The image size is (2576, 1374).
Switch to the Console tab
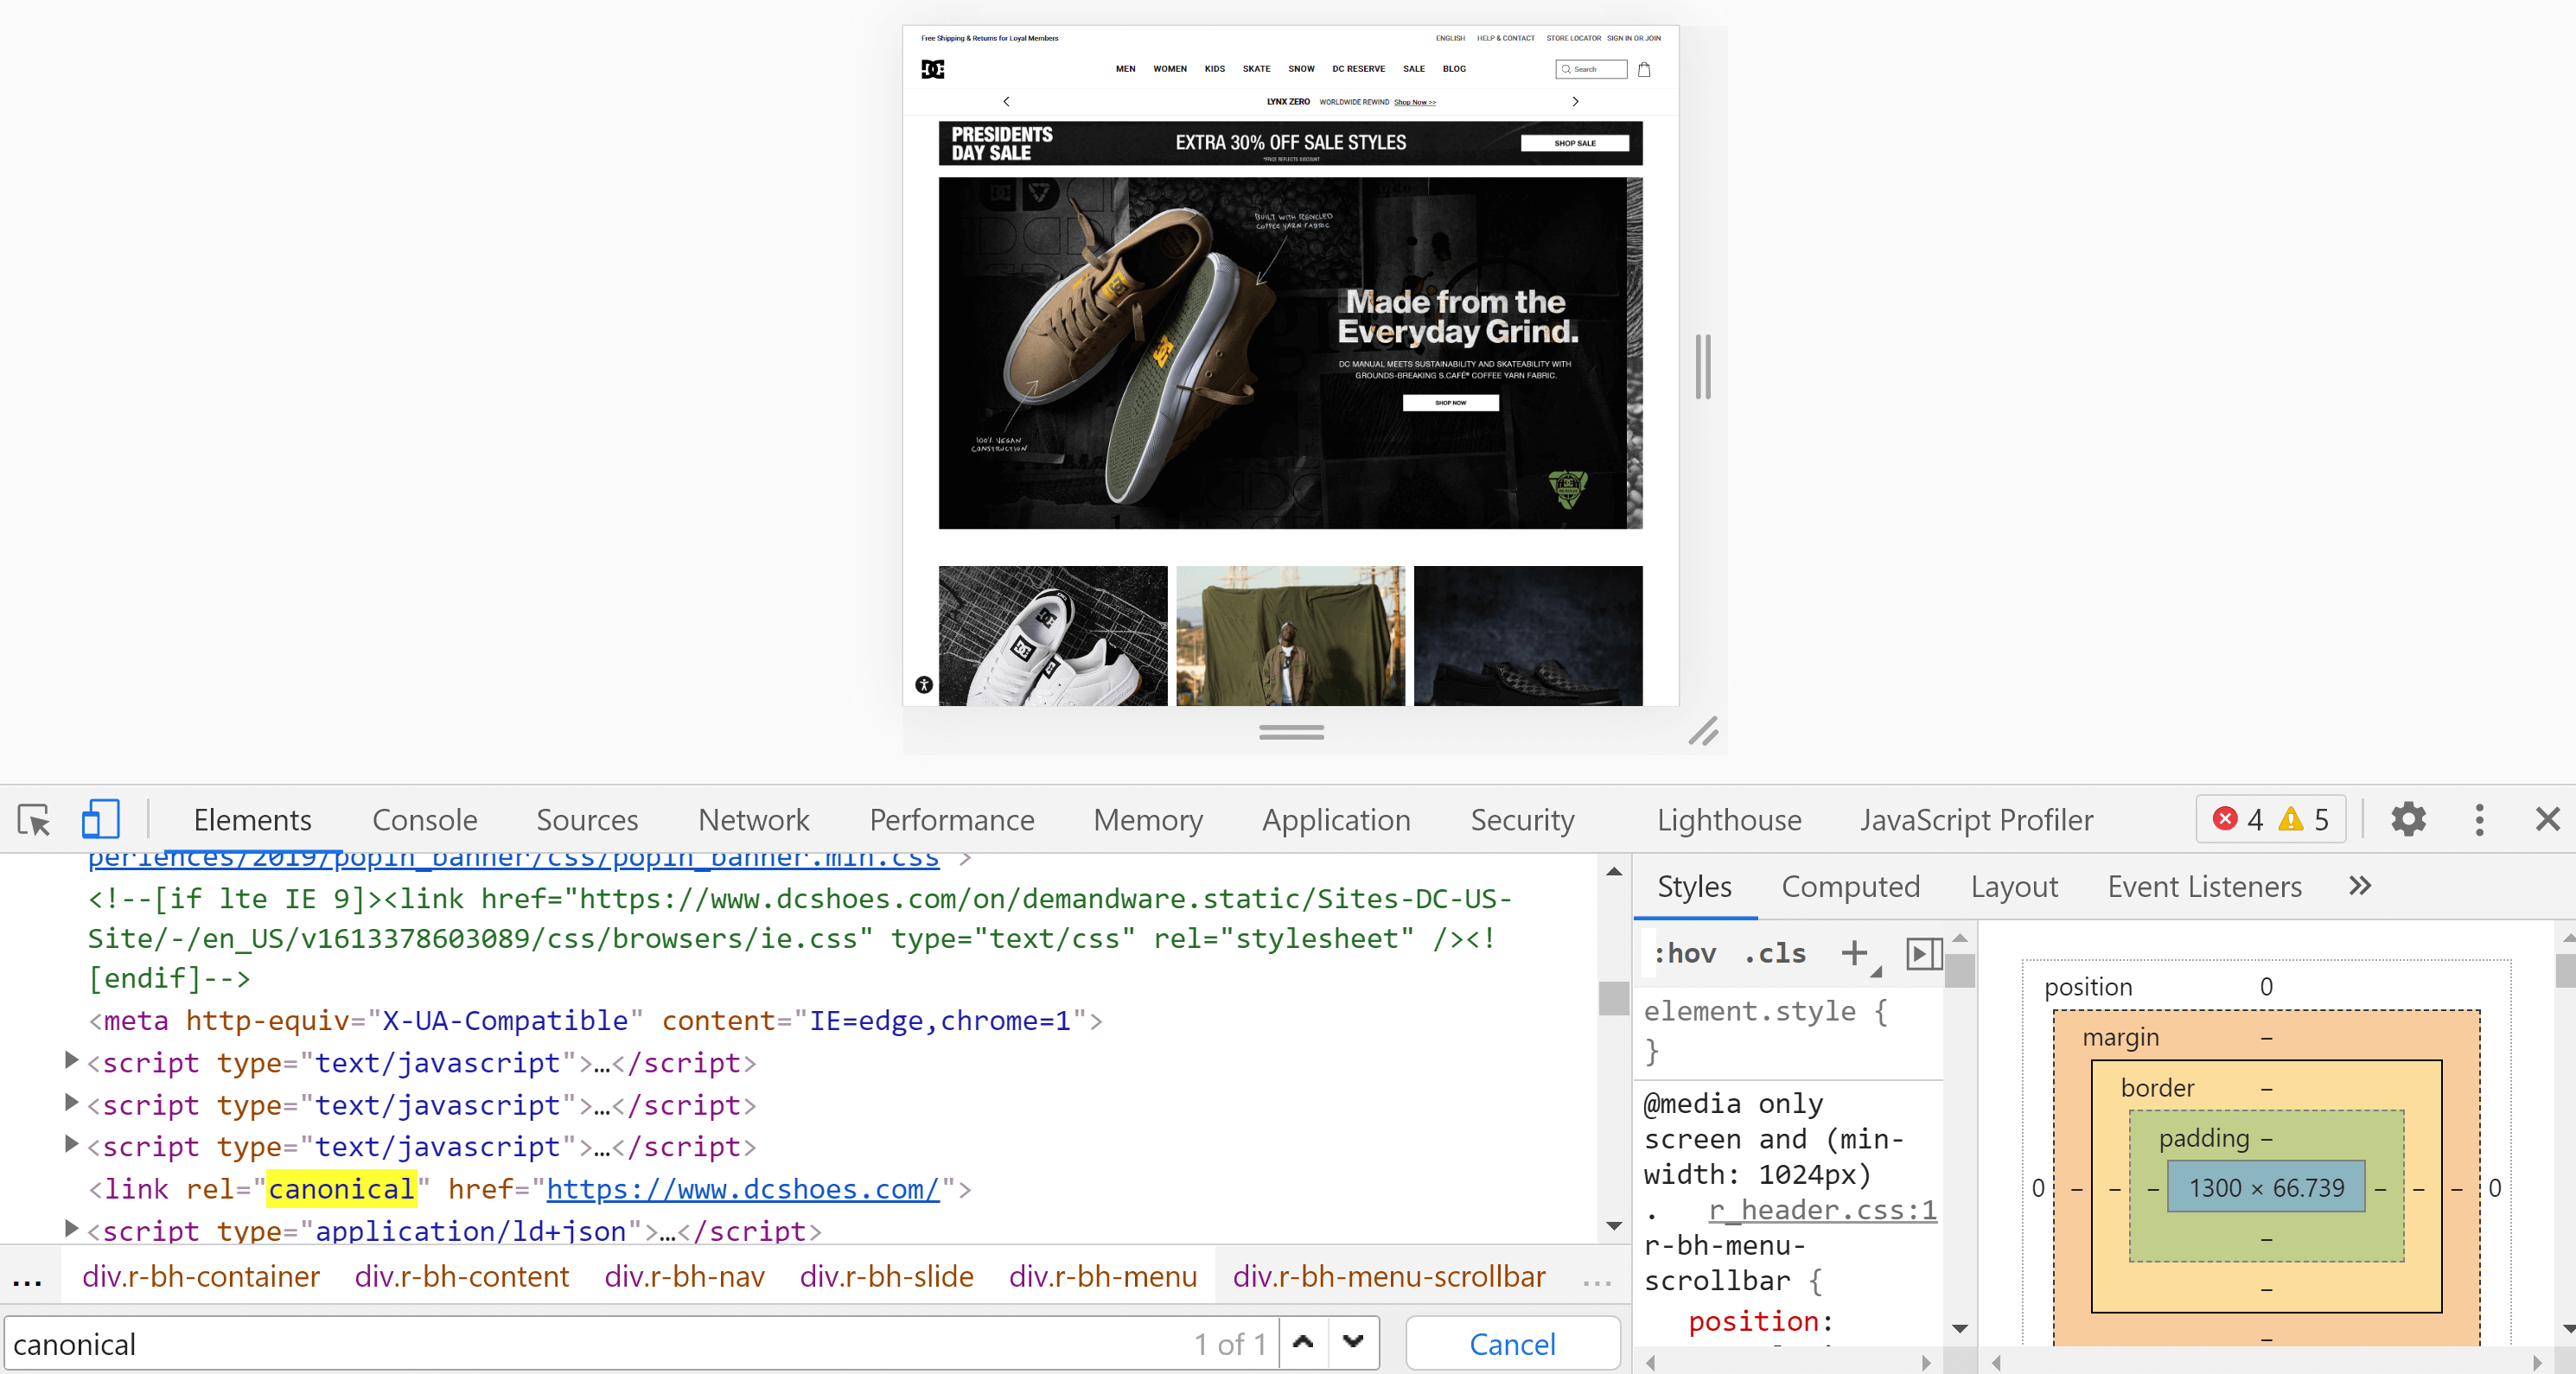pos(425,820)
